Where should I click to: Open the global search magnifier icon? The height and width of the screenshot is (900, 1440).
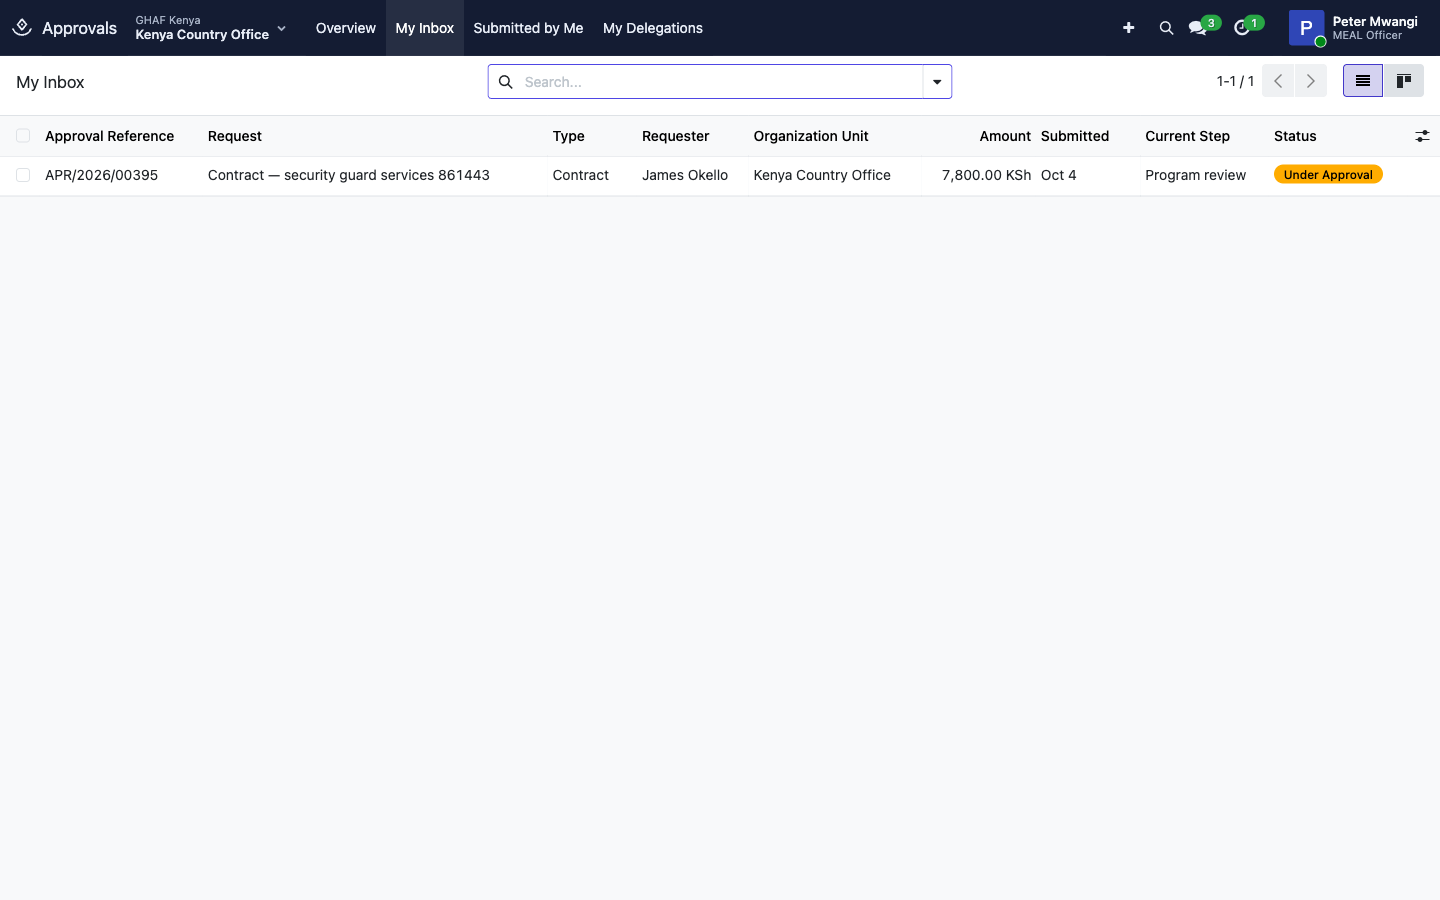point(1166,28)
